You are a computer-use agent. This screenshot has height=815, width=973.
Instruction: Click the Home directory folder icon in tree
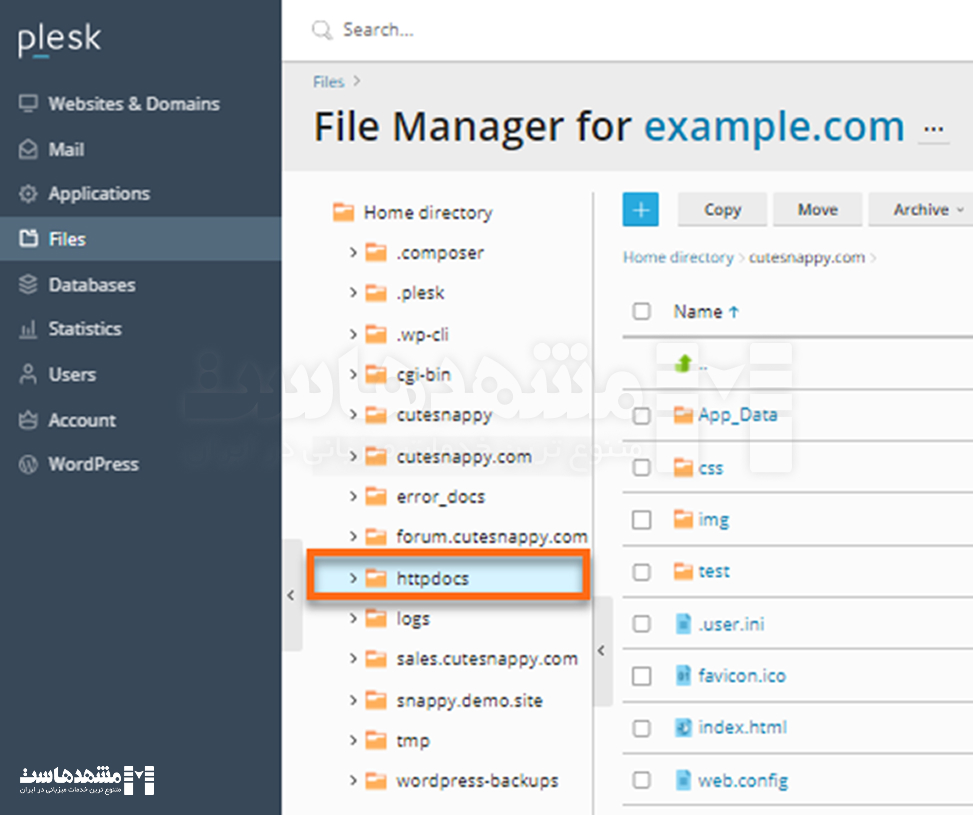343,212
